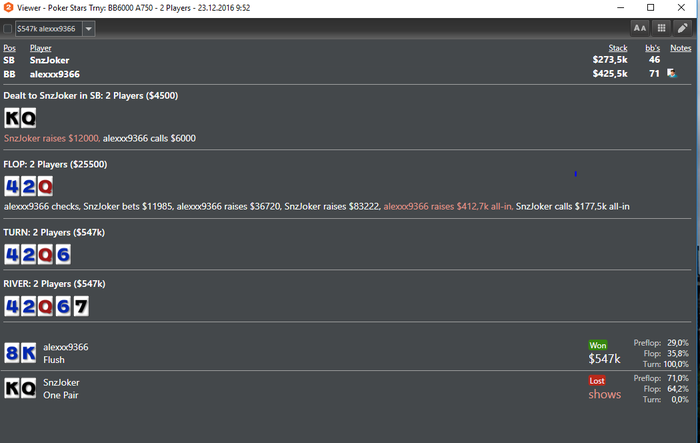
Task: Minimize the Viewer window
Action: click(x=620, y=8)
